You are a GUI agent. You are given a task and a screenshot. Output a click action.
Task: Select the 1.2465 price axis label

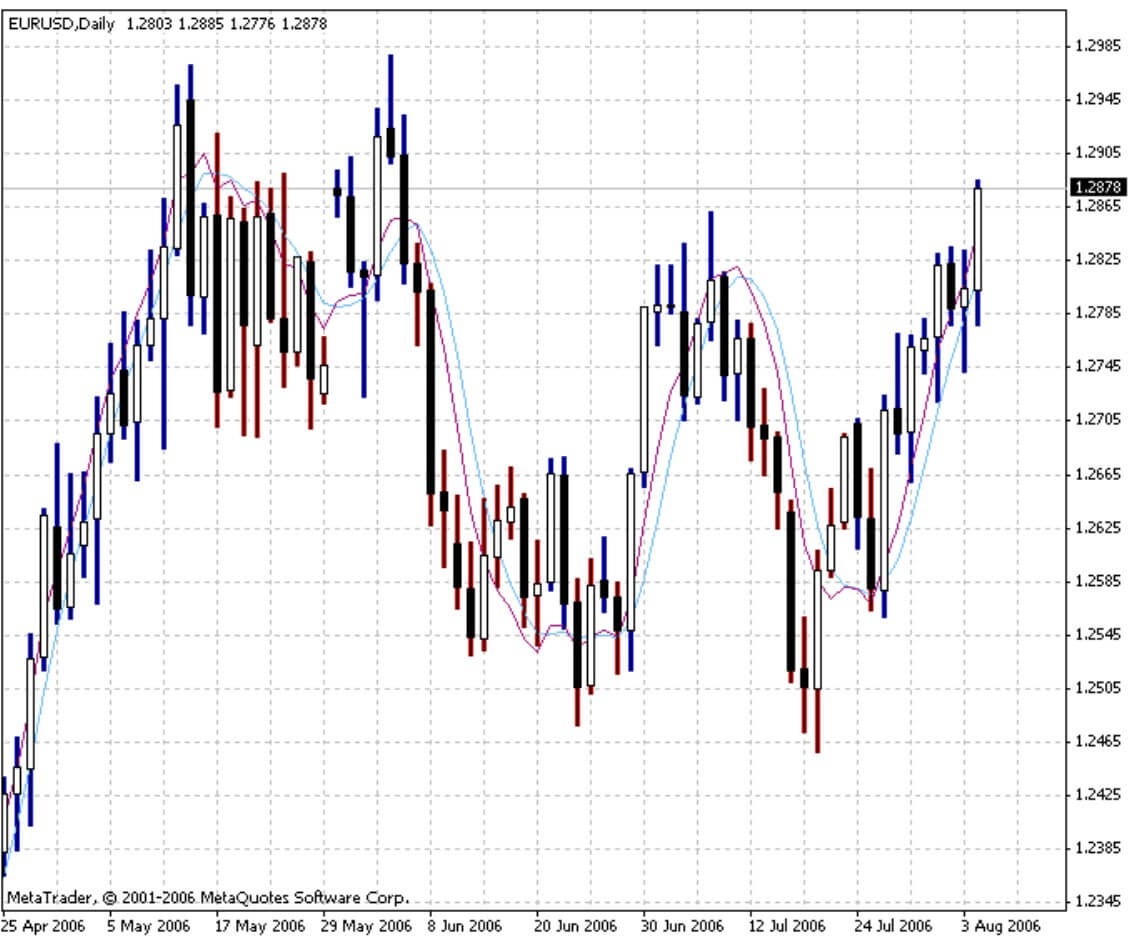(1098, 741)
